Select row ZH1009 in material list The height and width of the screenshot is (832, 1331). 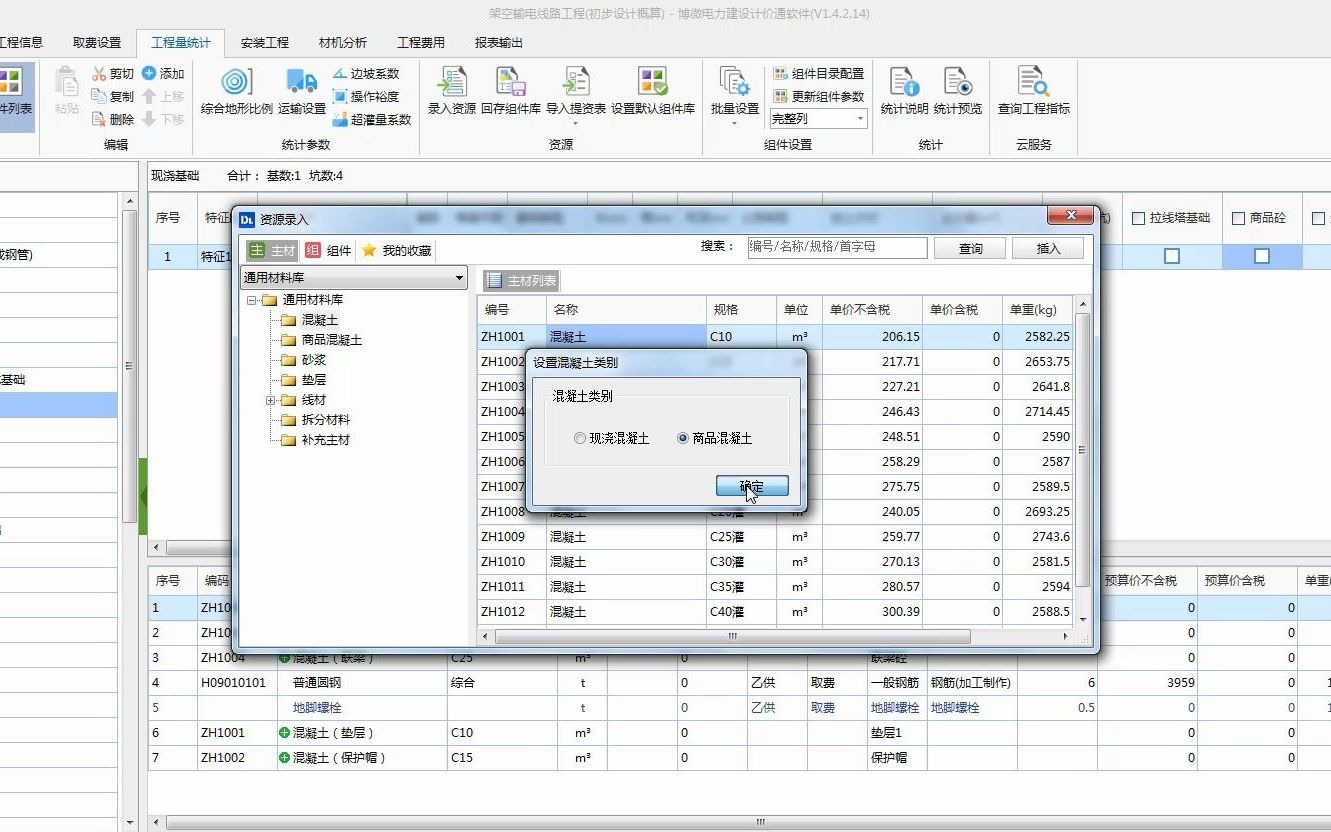point(776,537)
